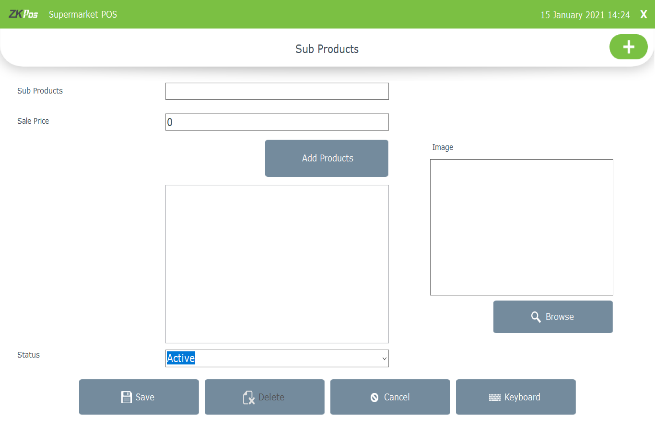
Task: Click the green plus add icon
Action: (628, 47)
